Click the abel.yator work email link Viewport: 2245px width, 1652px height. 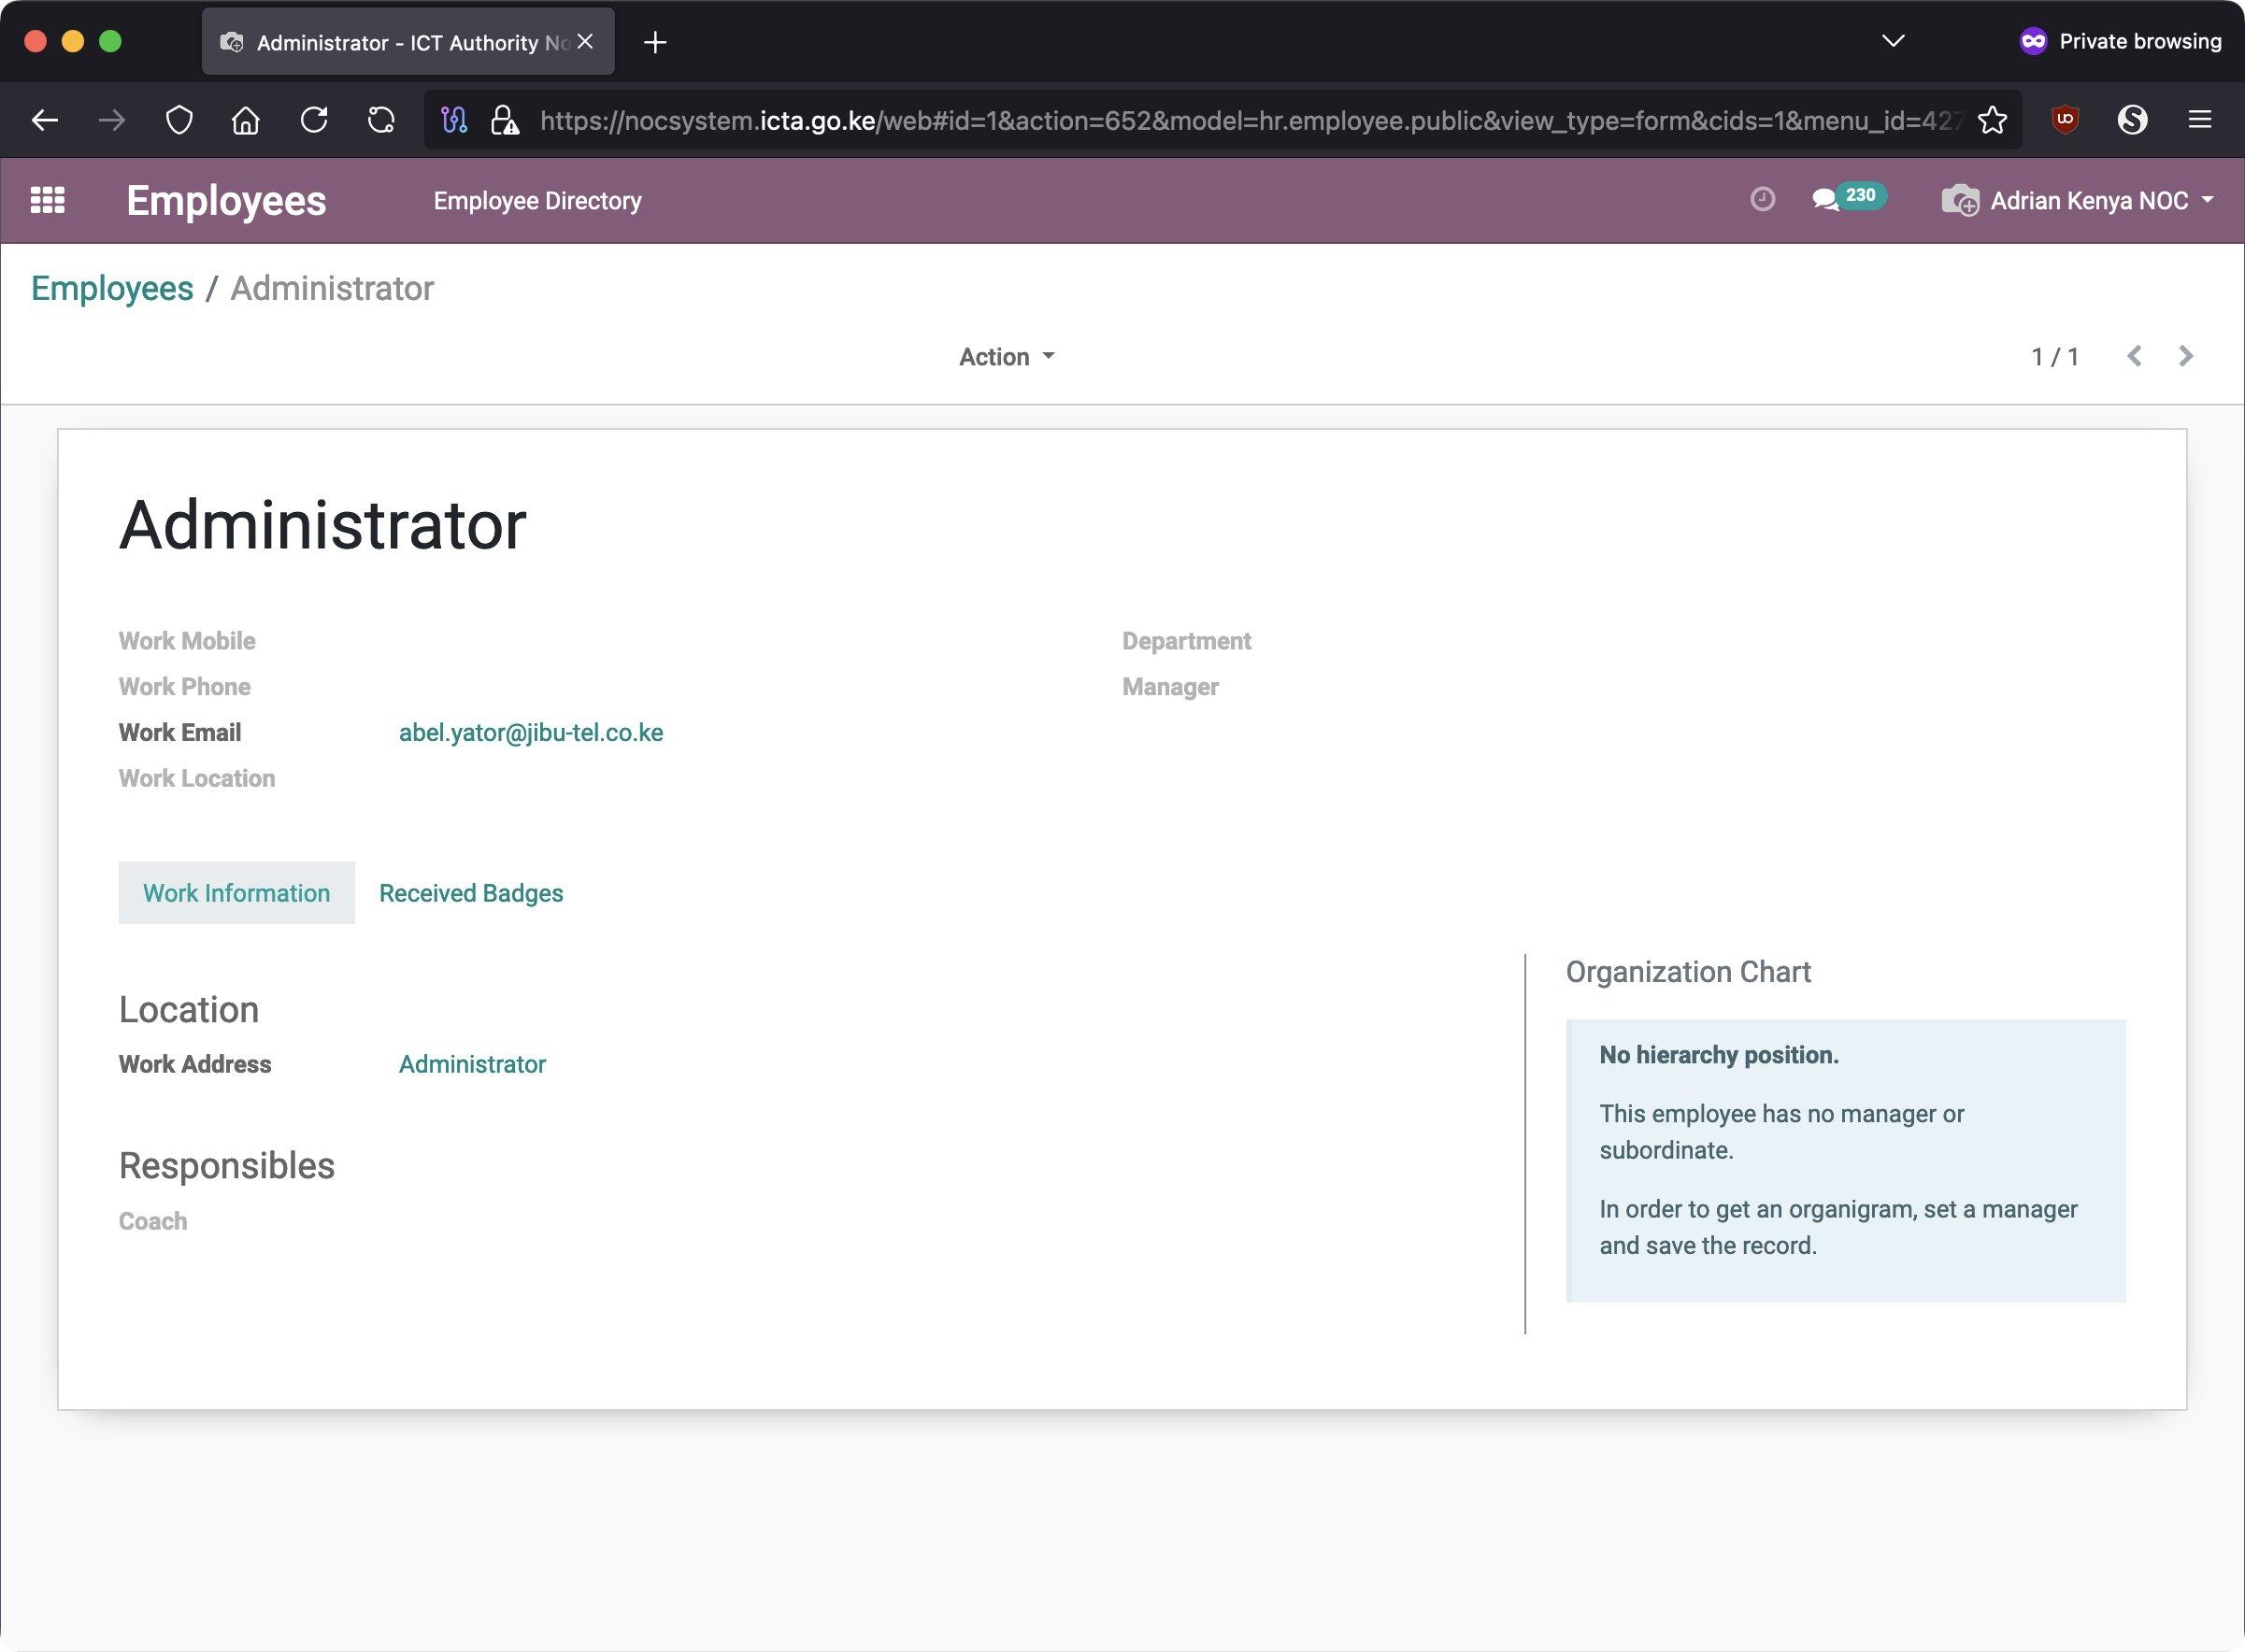(x=531, y=733)
